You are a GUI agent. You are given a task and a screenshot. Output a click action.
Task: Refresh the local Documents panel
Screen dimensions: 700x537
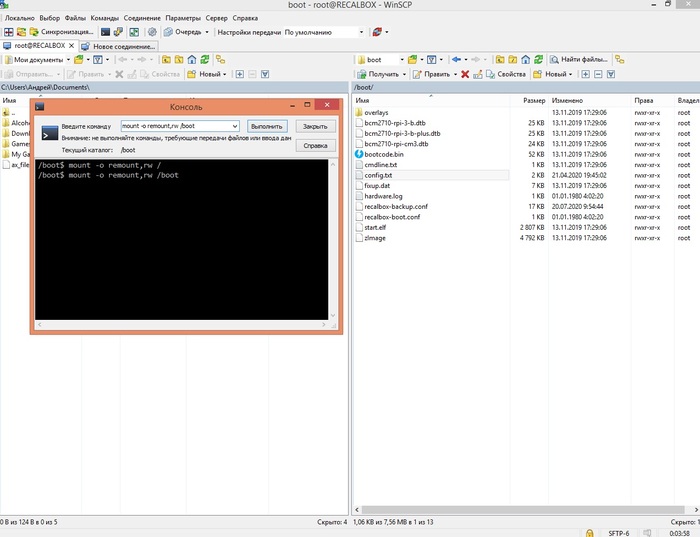click(x=206, y=60)
